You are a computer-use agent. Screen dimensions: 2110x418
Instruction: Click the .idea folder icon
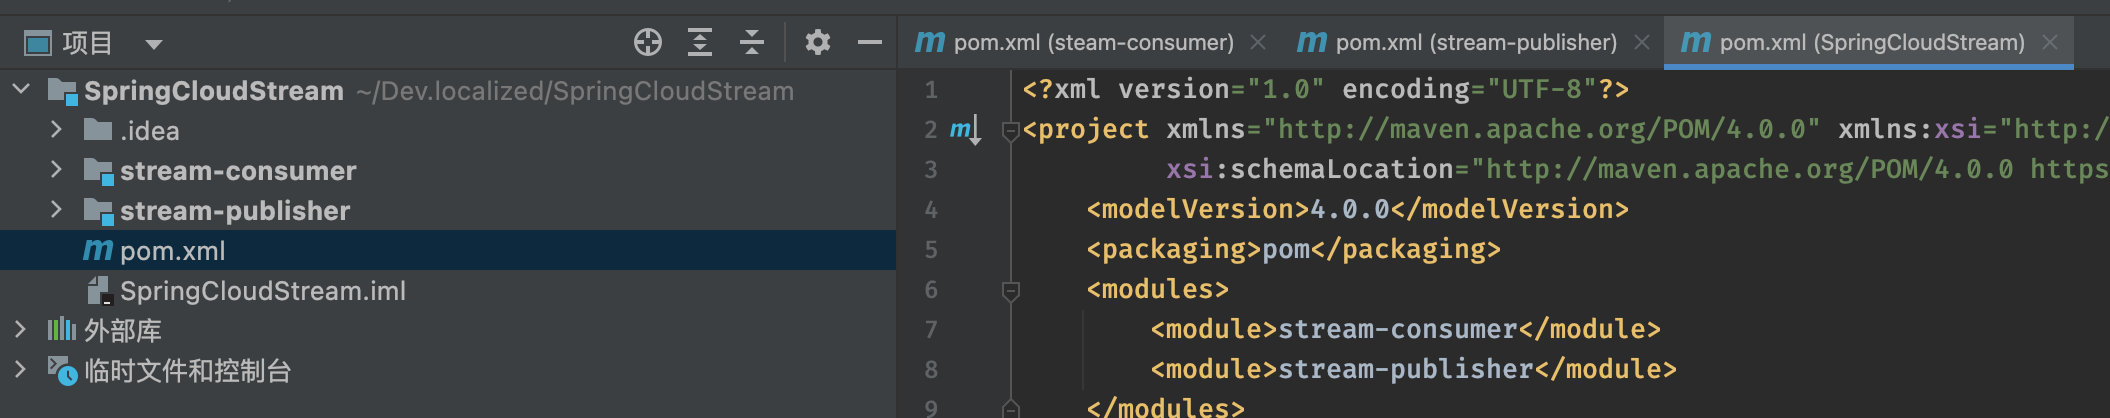pos(98,129)
